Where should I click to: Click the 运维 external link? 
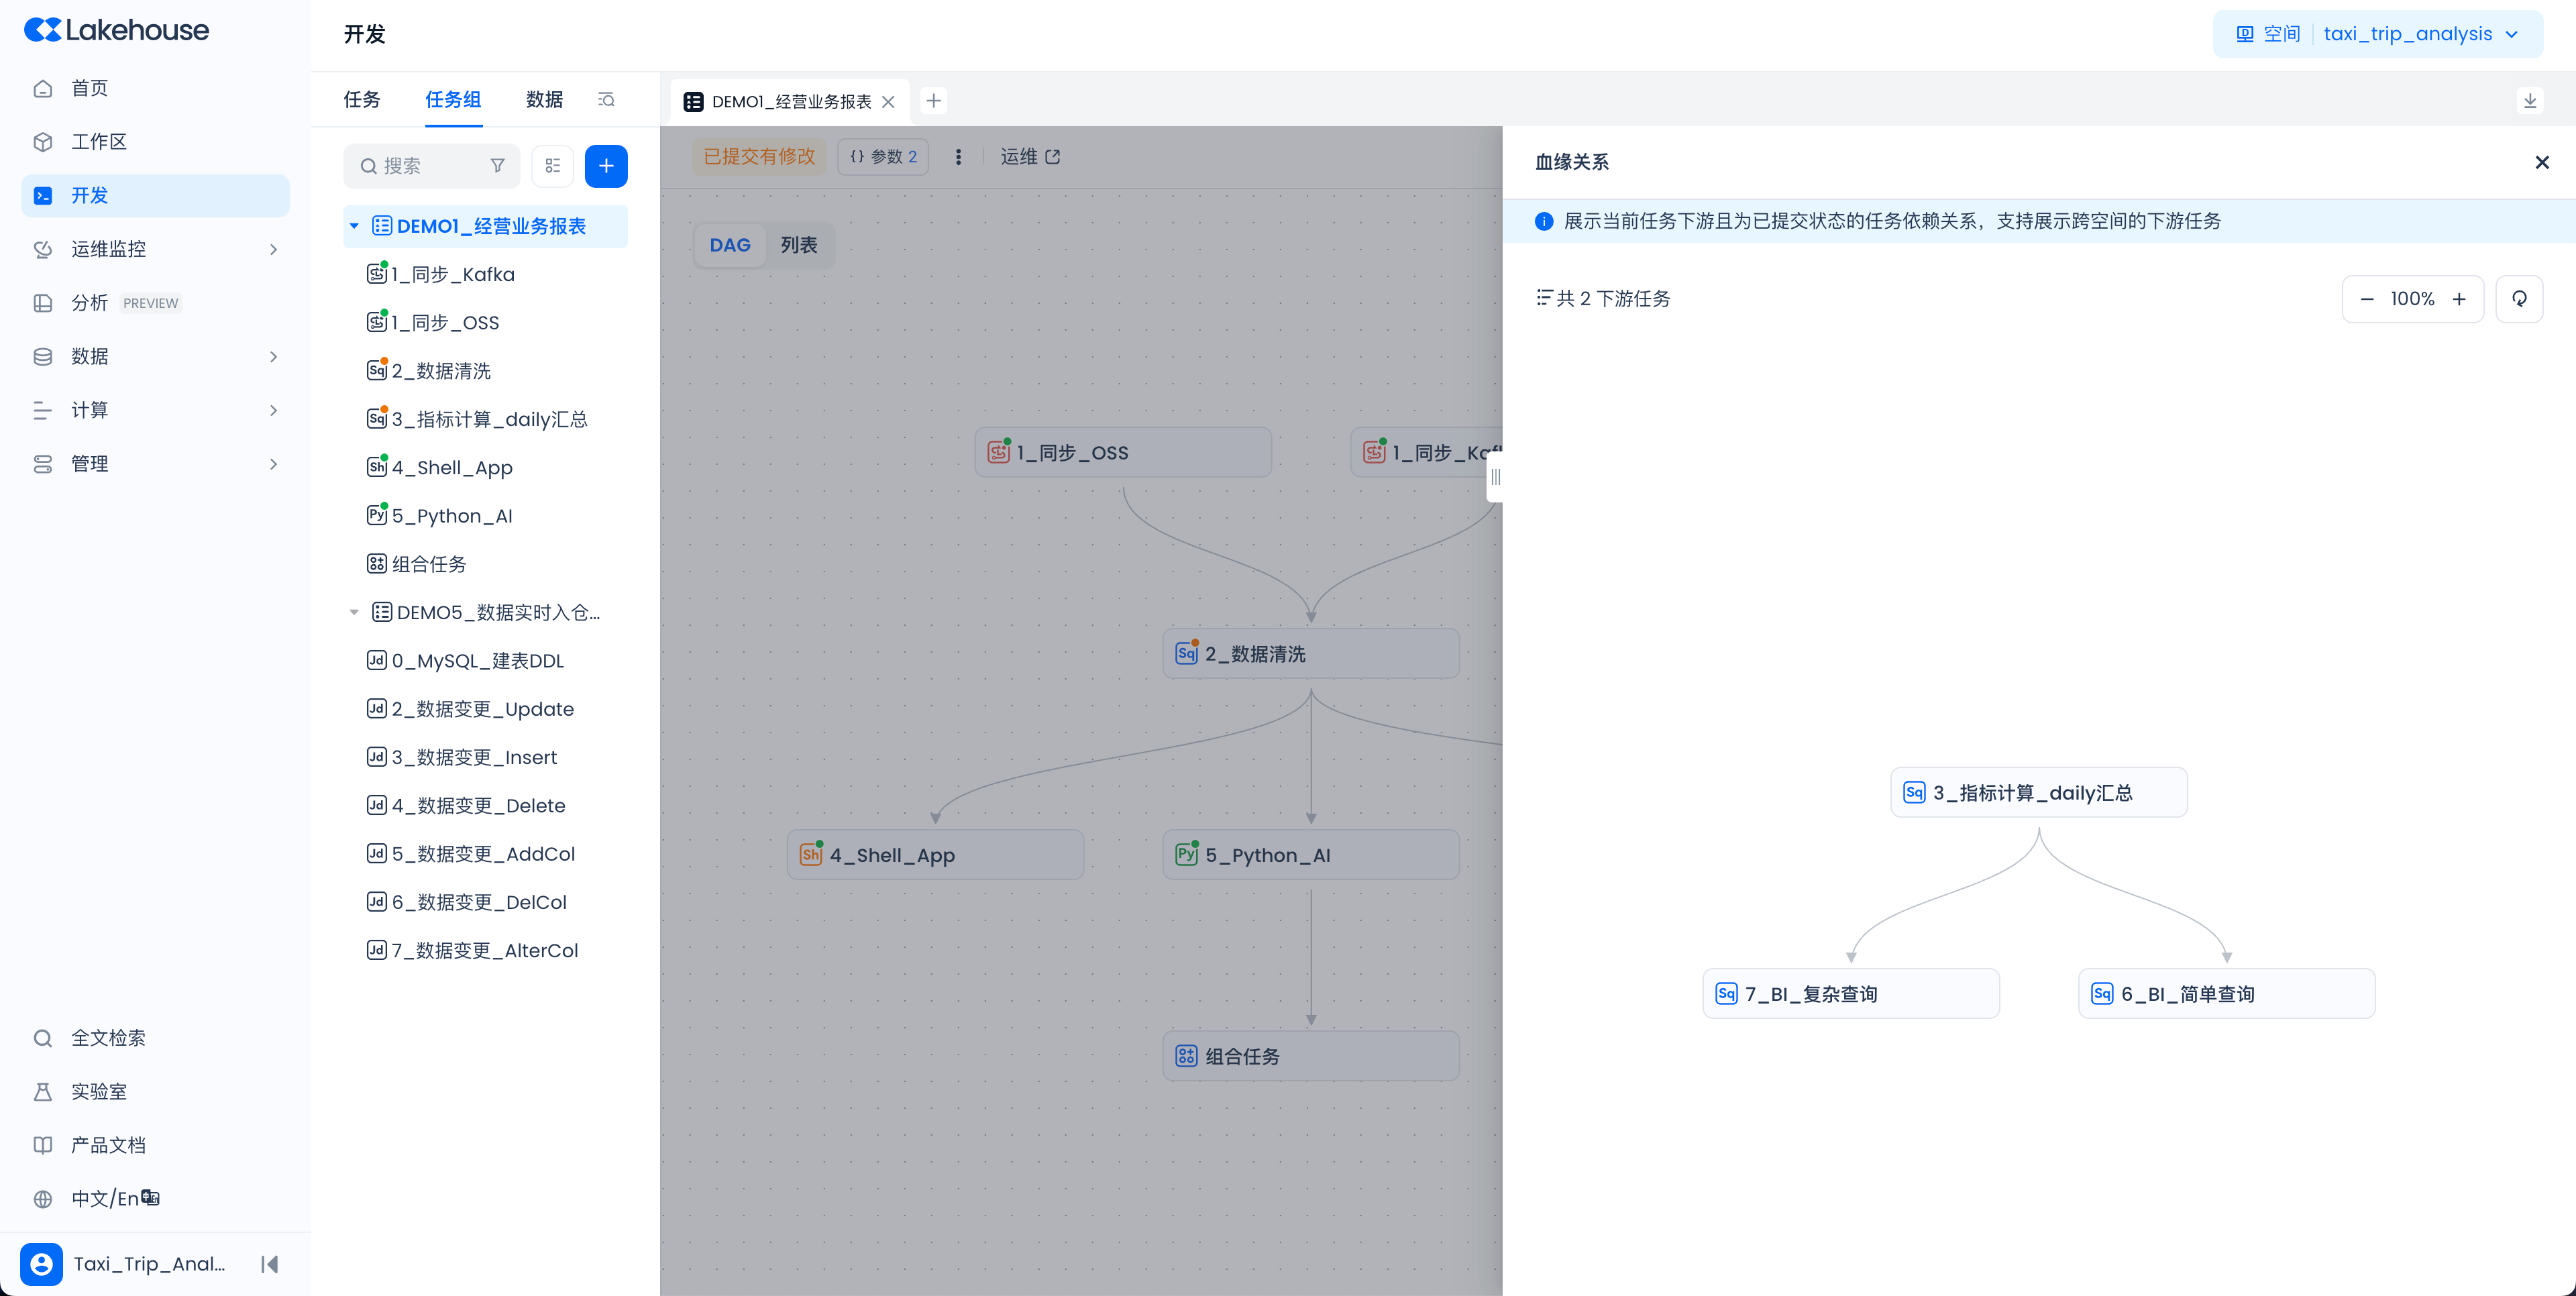[1030, 157]
